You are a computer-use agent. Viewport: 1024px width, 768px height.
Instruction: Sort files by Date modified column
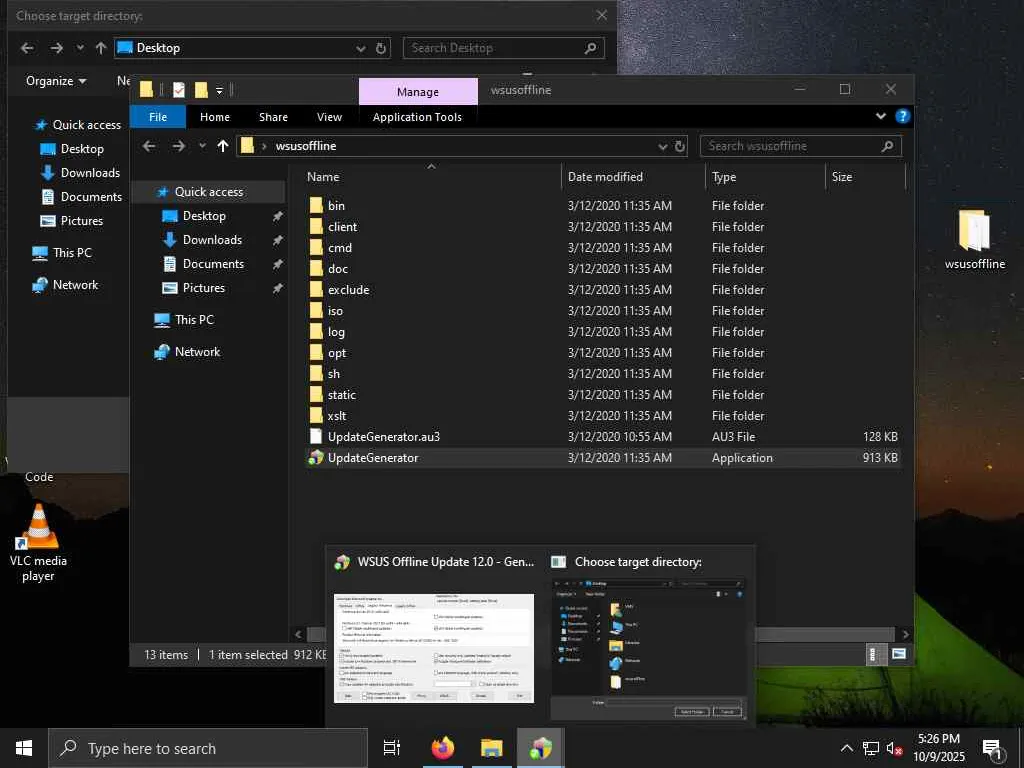pyautogui.click(x=633, y=176)
